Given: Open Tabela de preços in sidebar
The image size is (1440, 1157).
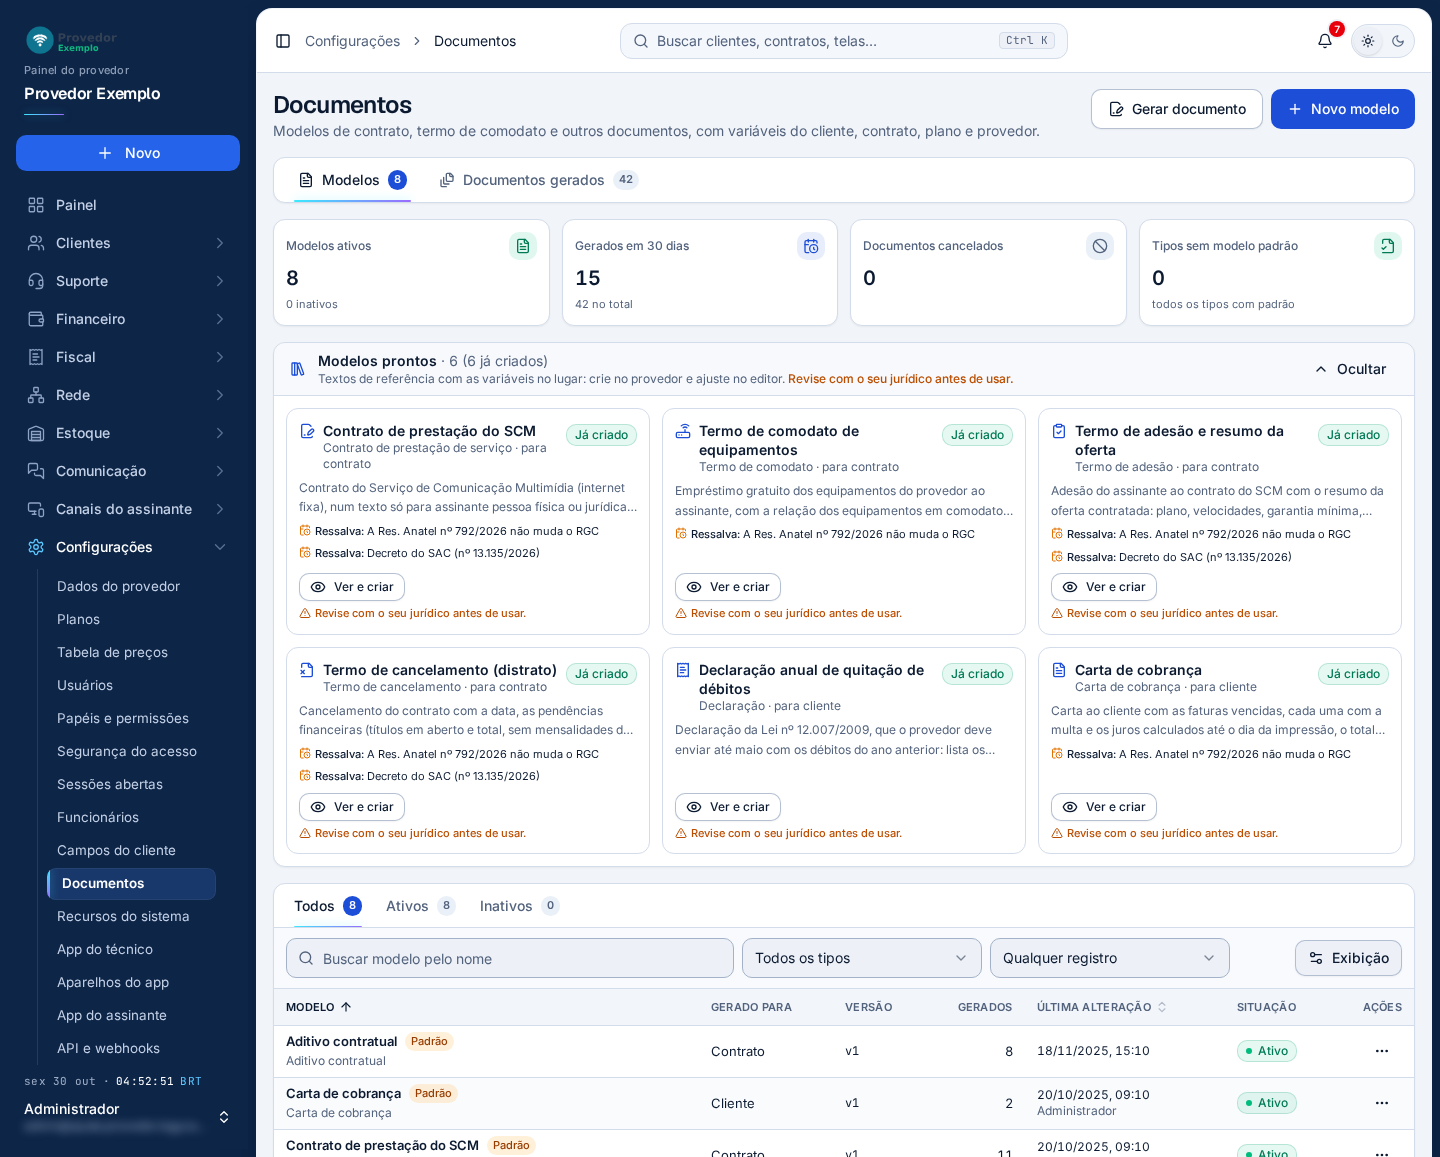Looking at the screenshot, I should [x=131, y=652].
